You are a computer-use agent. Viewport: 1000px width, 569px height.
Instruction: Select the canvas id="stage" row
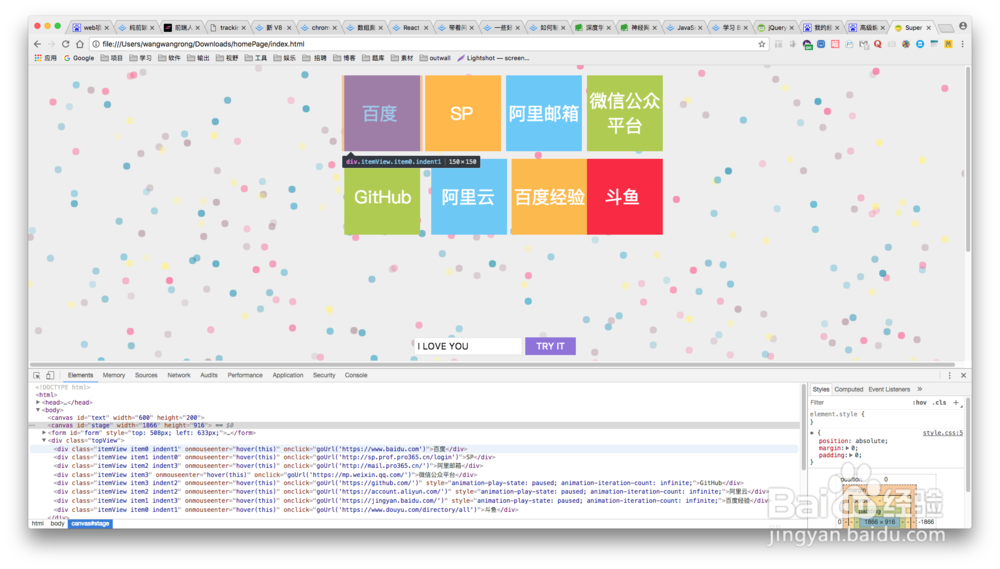tap(415, 425)
